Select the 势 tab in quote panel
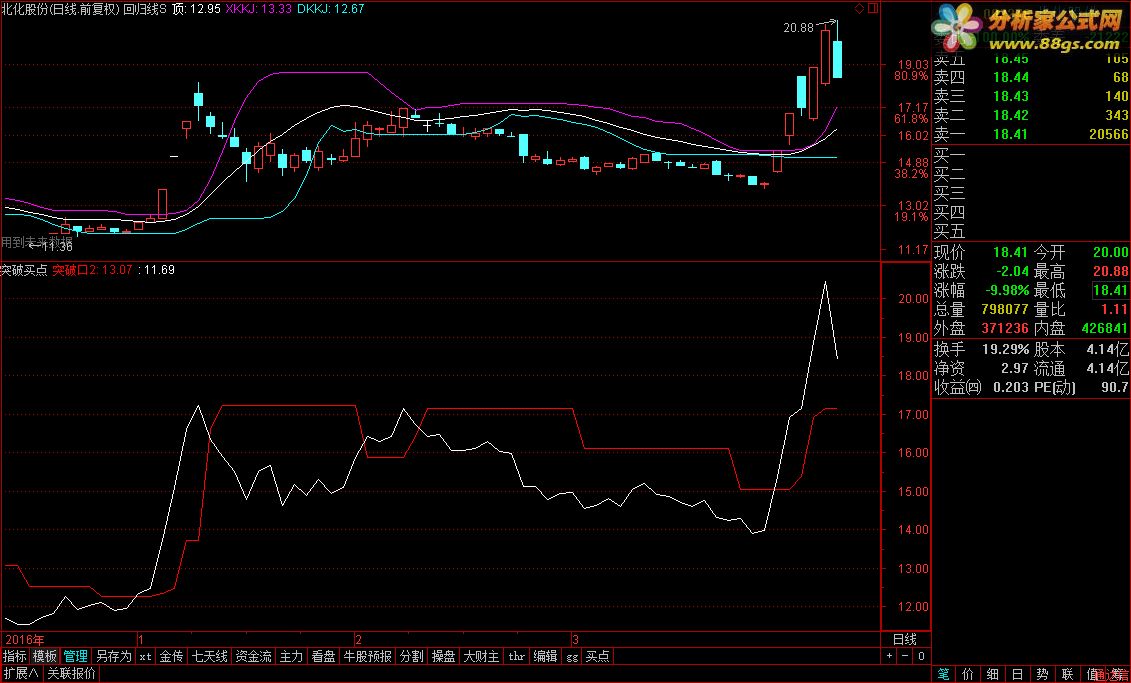Image resolution: width=1131 pixels, height=683 pixels. [x=1043, y=674]
